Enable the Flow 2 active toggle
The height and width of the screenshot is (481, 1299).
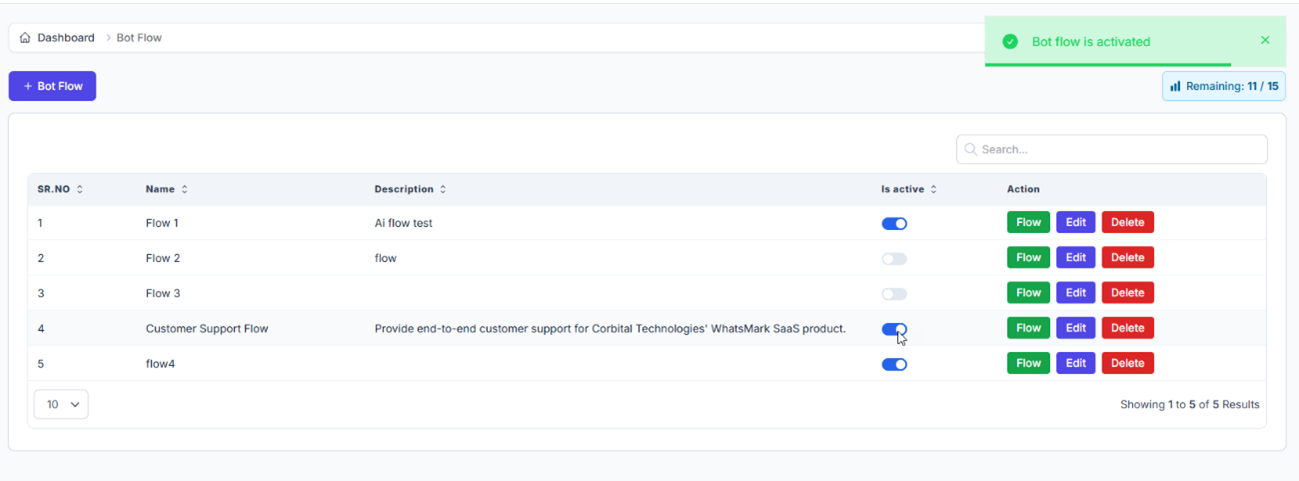[894, 259]
